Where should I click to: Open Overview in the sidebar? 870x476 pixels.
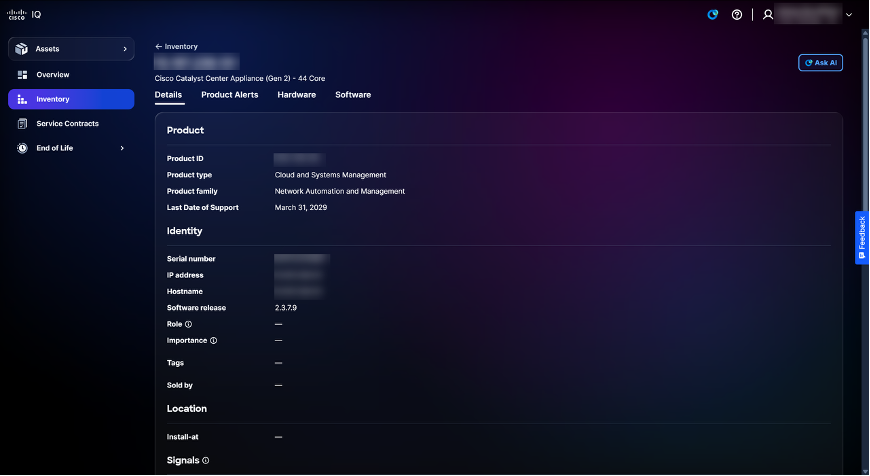(71, 75)
